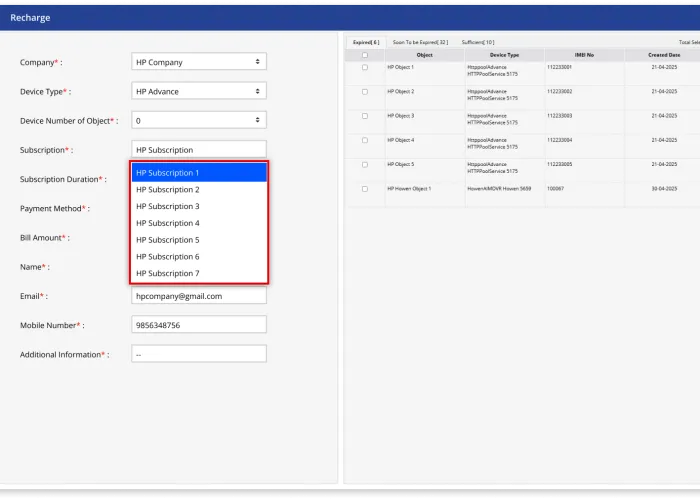Select HP Subscription 1 from the list

point(199,173)
